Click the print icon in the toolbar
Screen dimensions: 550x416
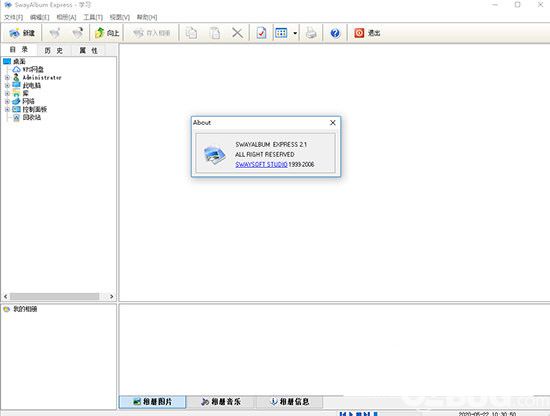tap(311, 33)
